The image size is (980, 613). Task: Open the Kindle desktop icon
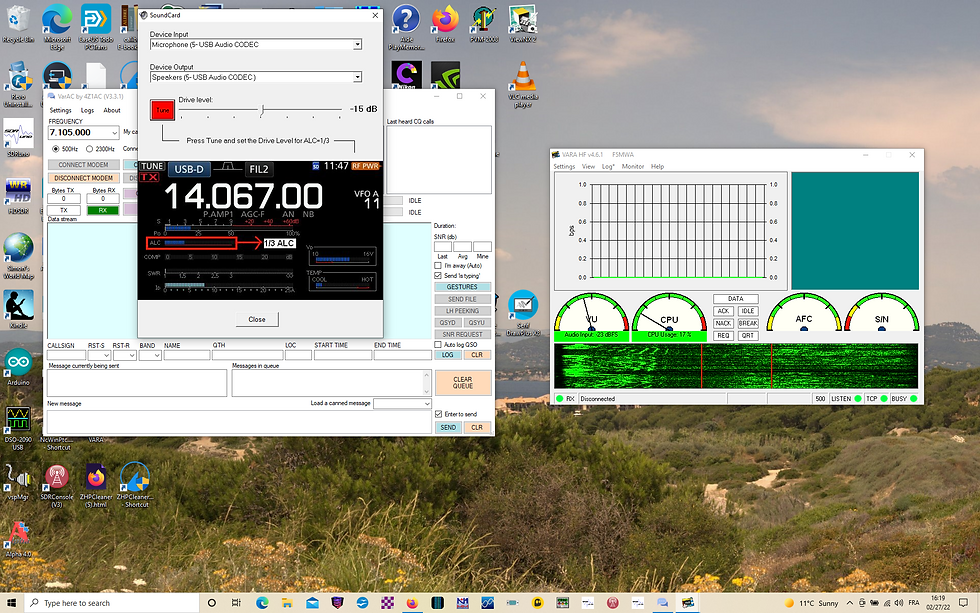(x=18, y=309)
